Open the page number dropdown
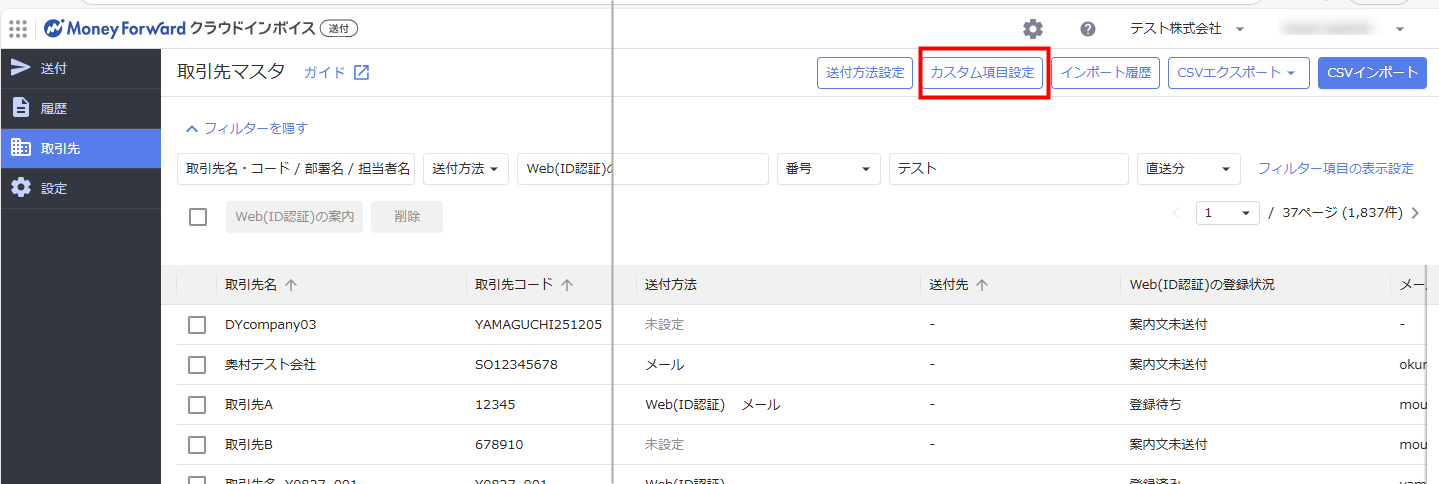Screen dimensions: 1439x484 pos(1229,213)
